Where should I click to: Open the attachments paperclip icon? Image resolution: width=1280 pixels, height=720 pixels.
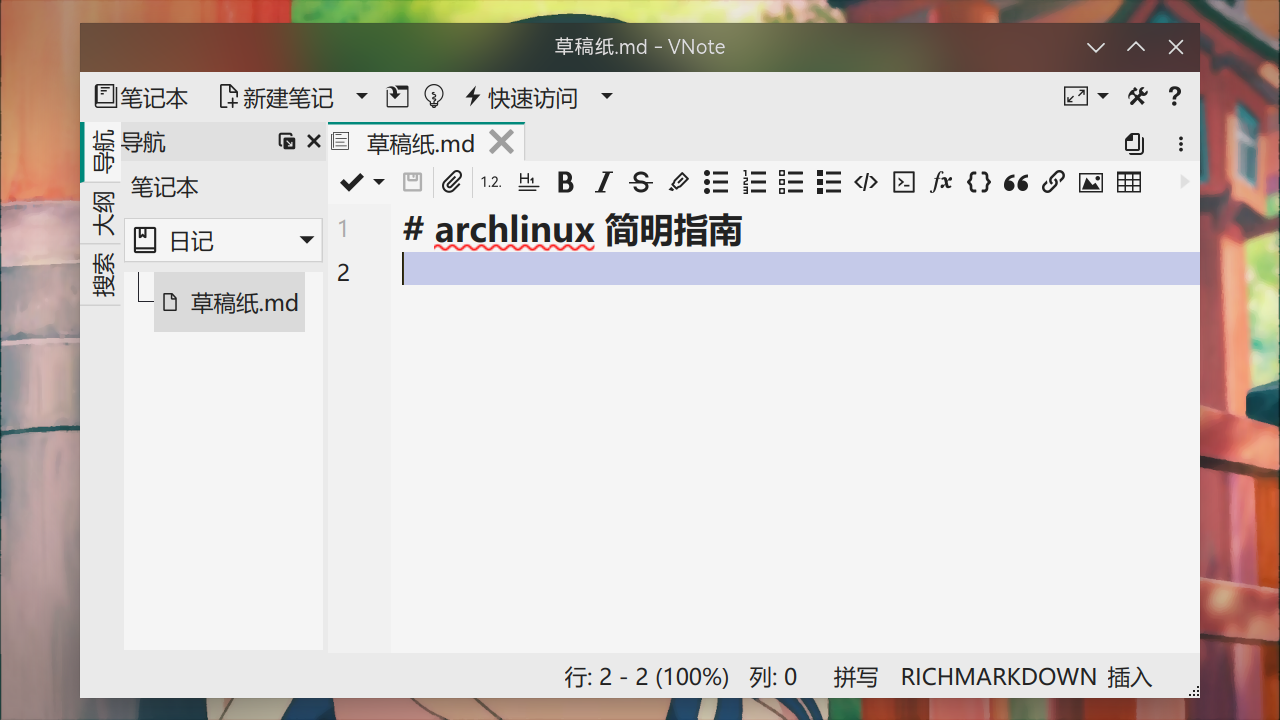point(453,182)
